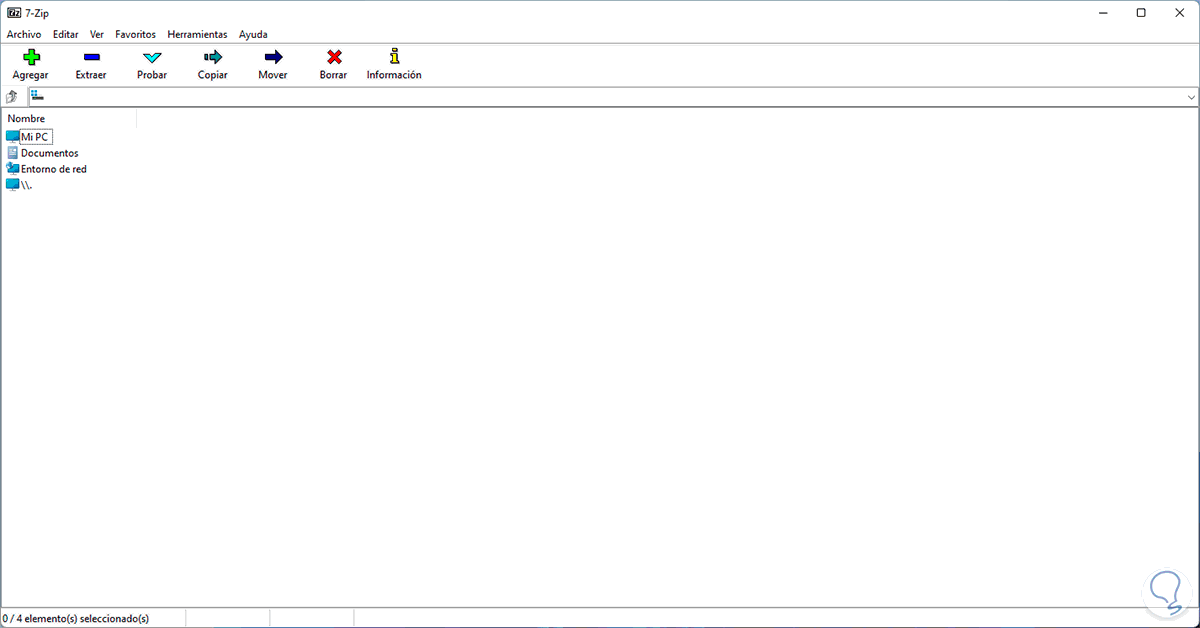1200x628 pixels.
Task: Click the Mover arrow icon
Action: [x=273, y=58]
